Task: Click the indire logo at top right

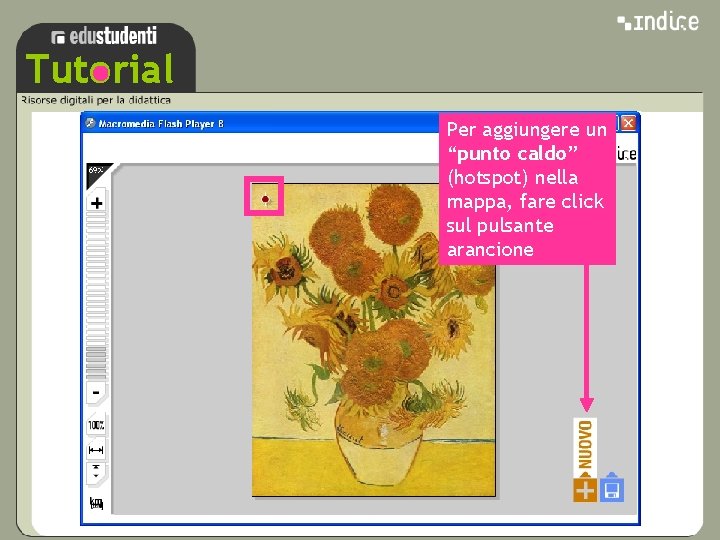Action: pyautogui.click(x=658, y=22)
